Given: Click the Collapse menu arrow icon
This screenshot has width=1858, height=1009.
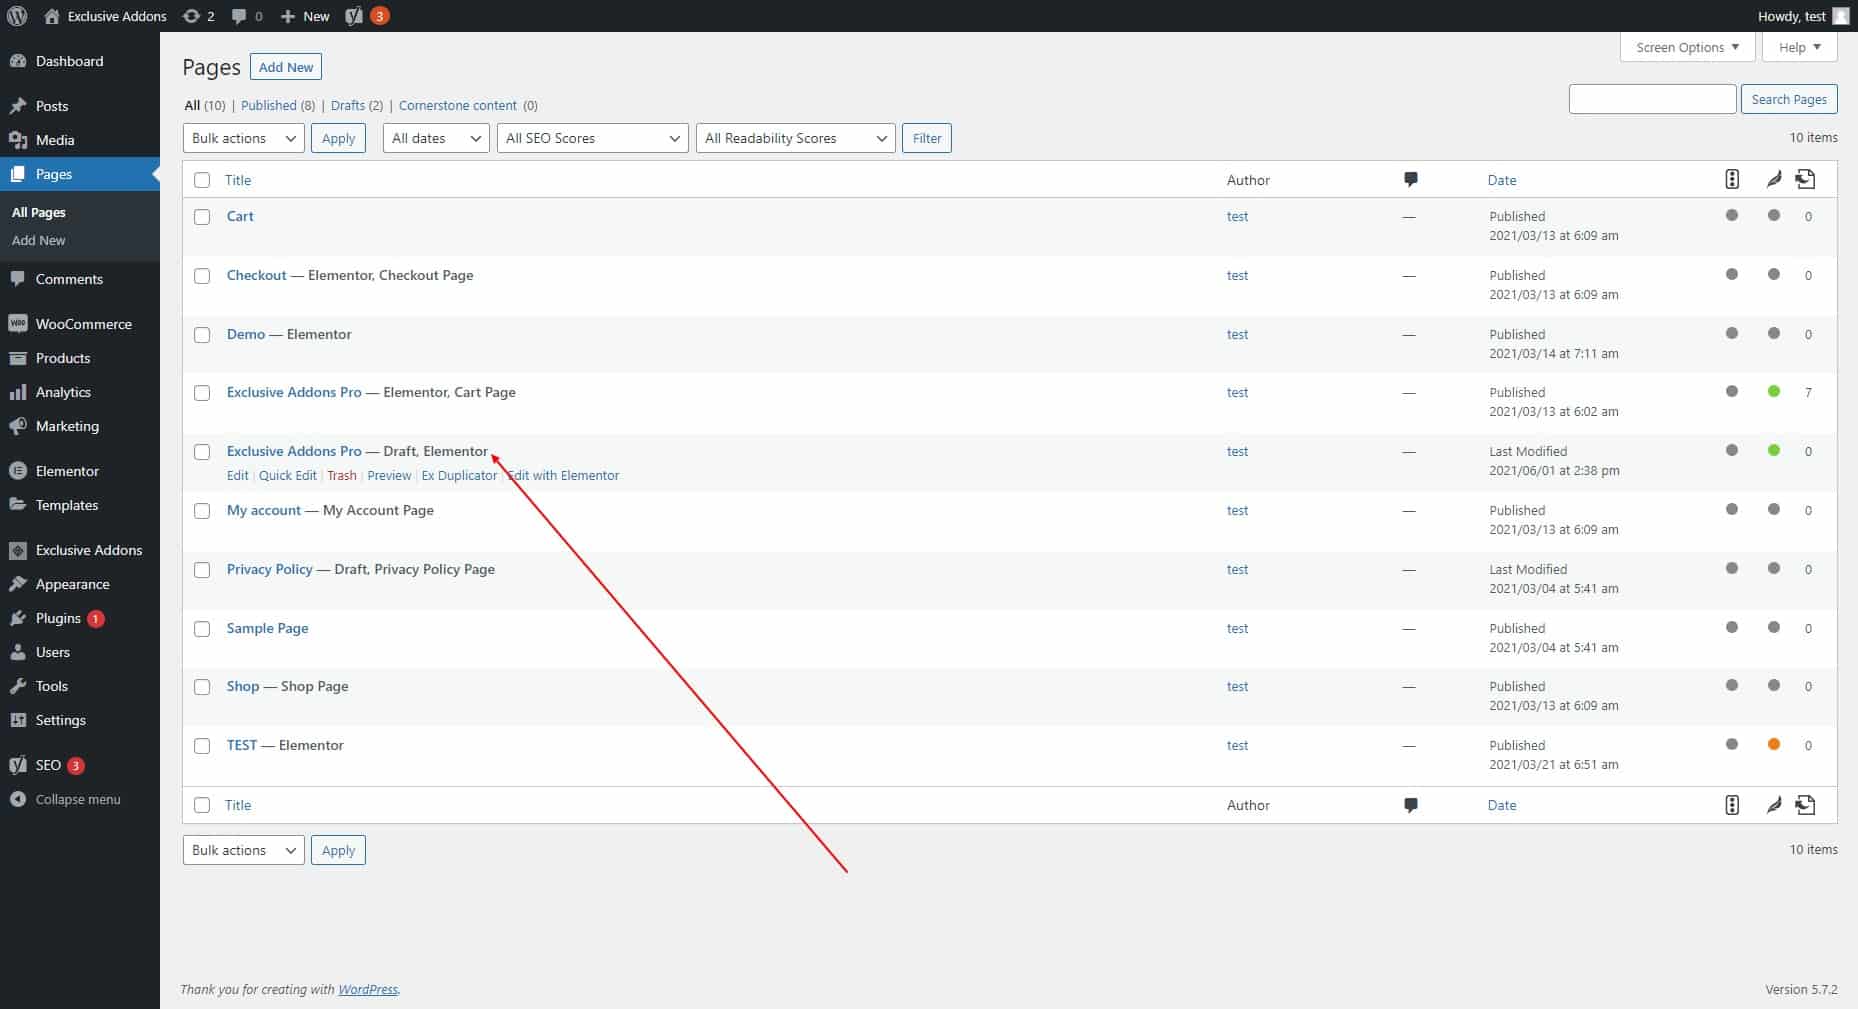Looking at the screenshot, I should pyautogui.click(x=18, y=799).
